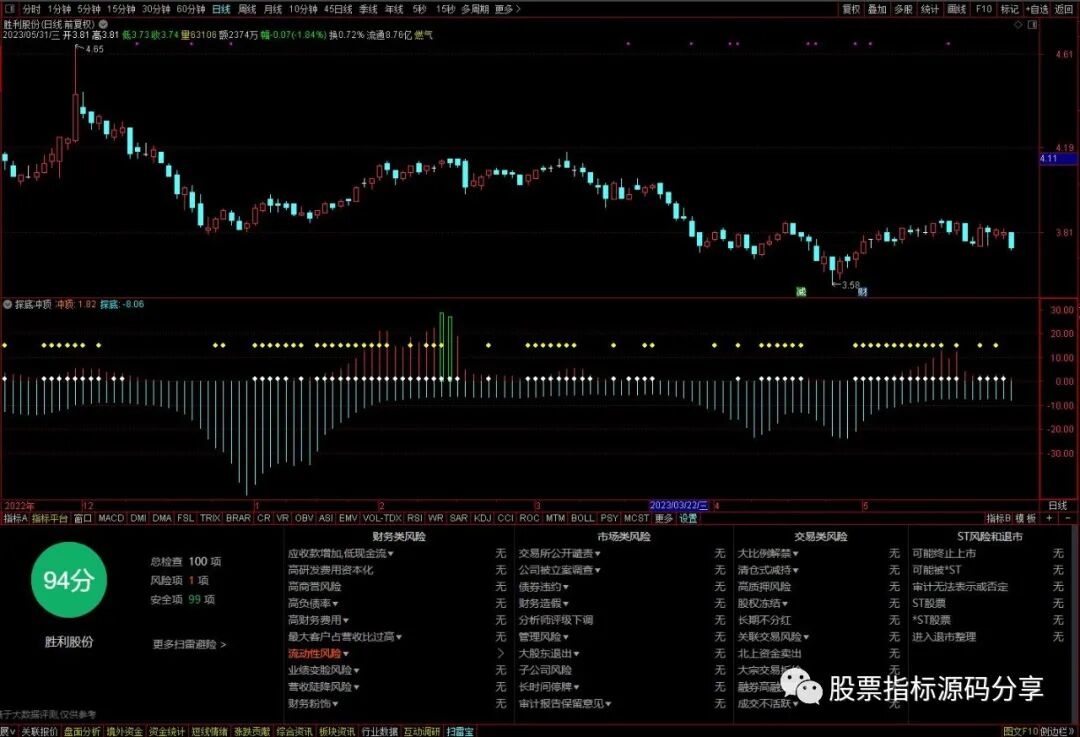Click the 复权 button
1080x737 pixels.
point(851,9)
